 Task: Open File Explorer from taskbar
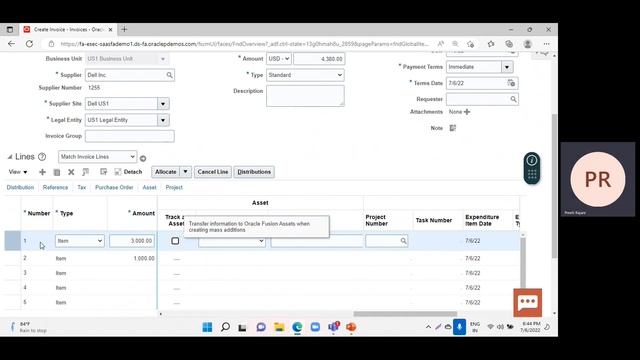[279, 327]
